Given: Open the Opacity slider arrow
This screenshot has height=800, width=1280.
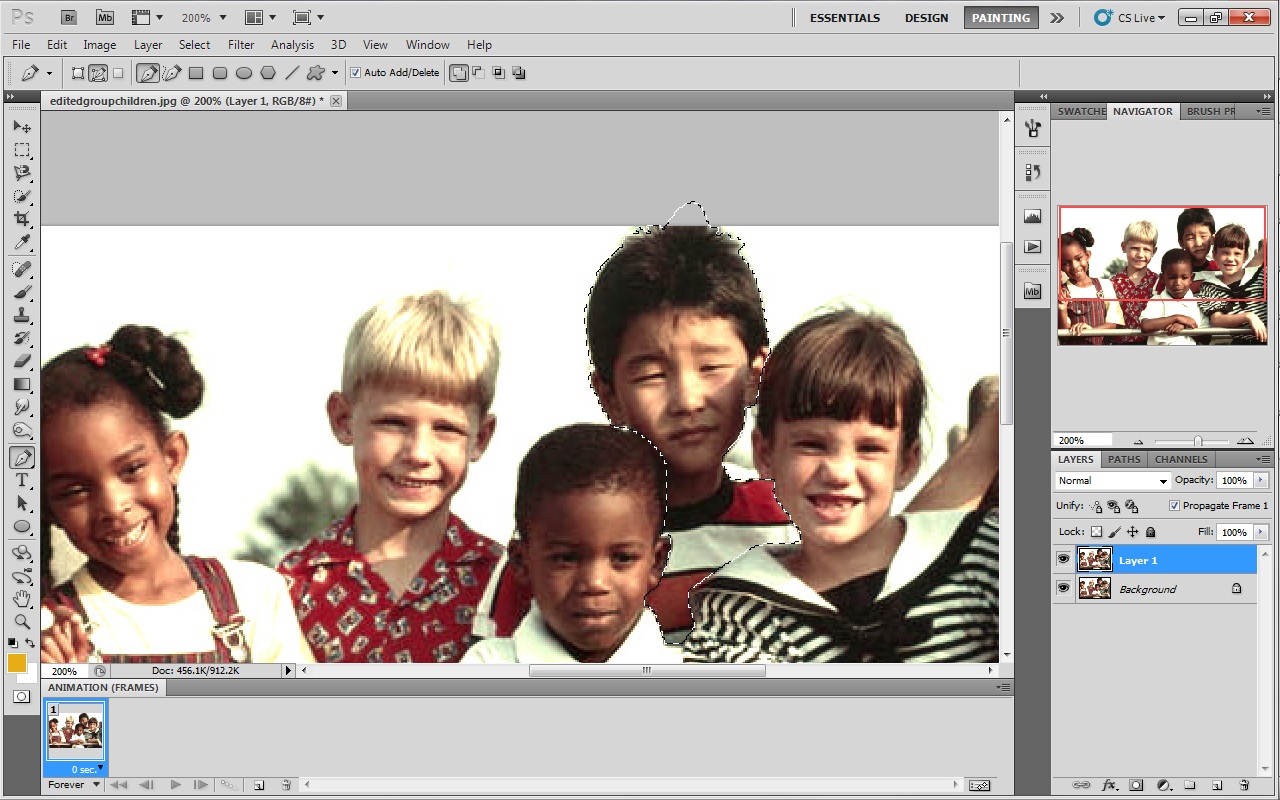Looking at the screenshot, I should (1260, 481).
